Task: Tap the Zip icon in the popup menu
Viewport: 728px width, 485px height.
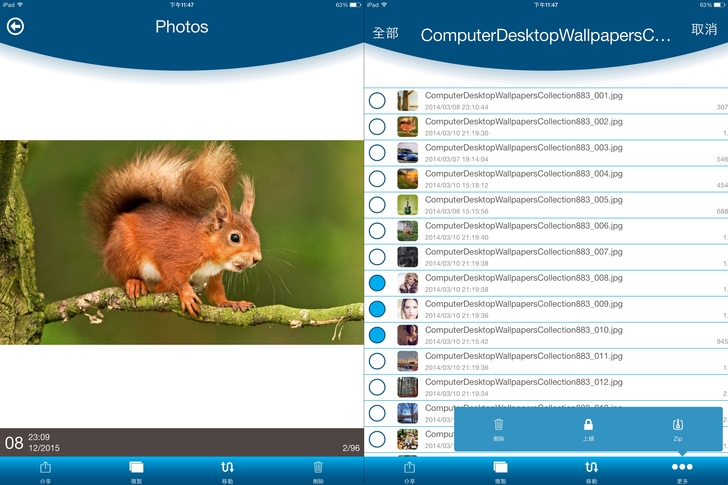Action: coord(677,427)
